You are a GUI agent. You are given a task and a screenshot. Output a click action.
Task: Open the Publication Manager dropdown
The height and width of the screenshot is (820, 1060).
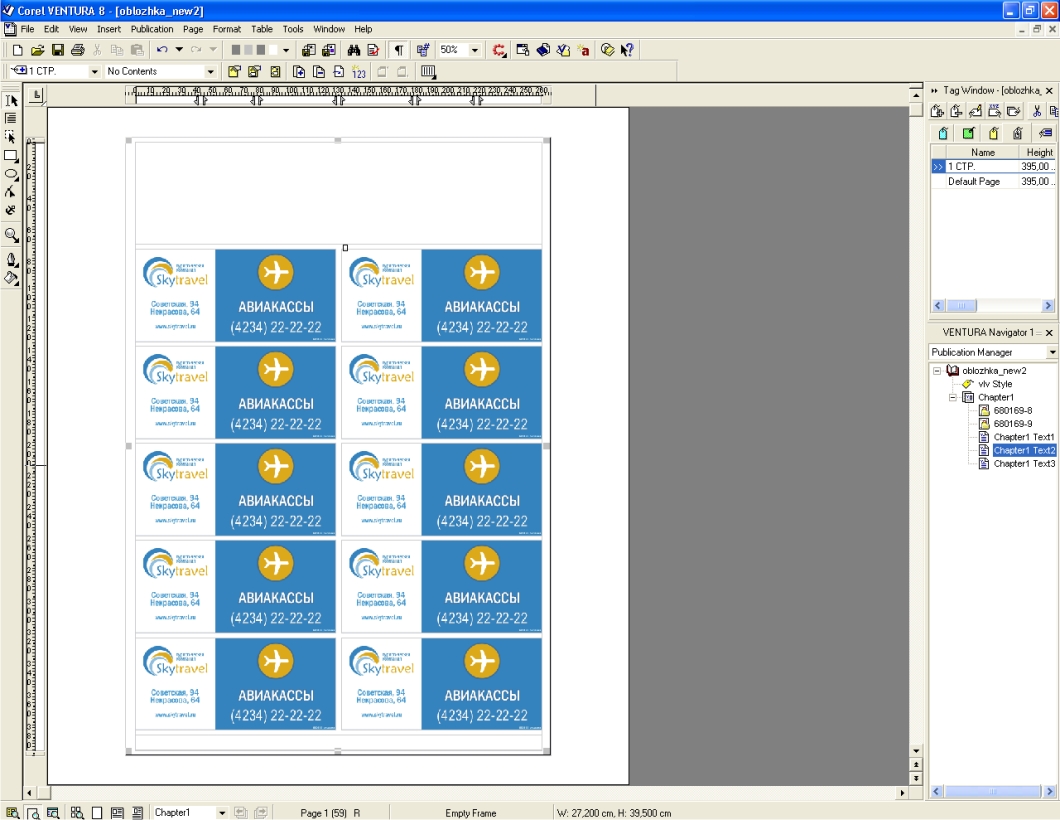1052,352
